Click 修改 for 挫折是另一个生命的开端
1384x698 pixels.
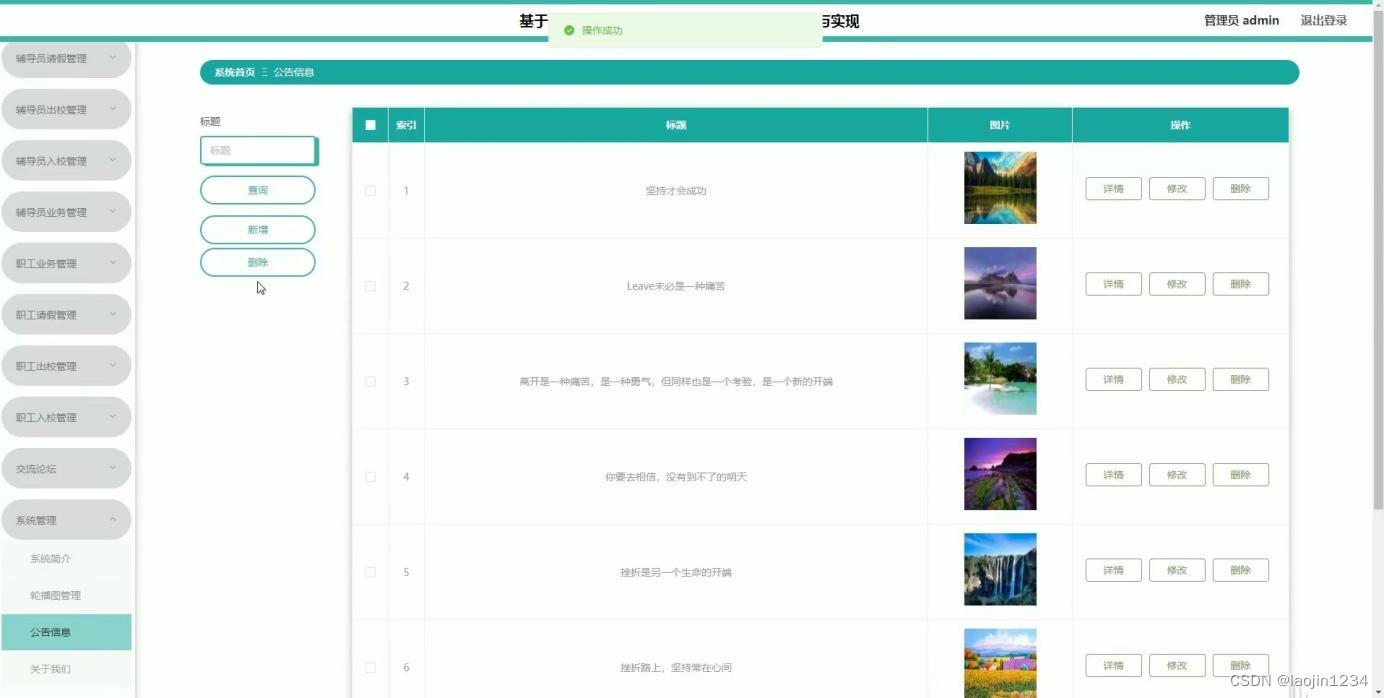[x=1177, y=570]
